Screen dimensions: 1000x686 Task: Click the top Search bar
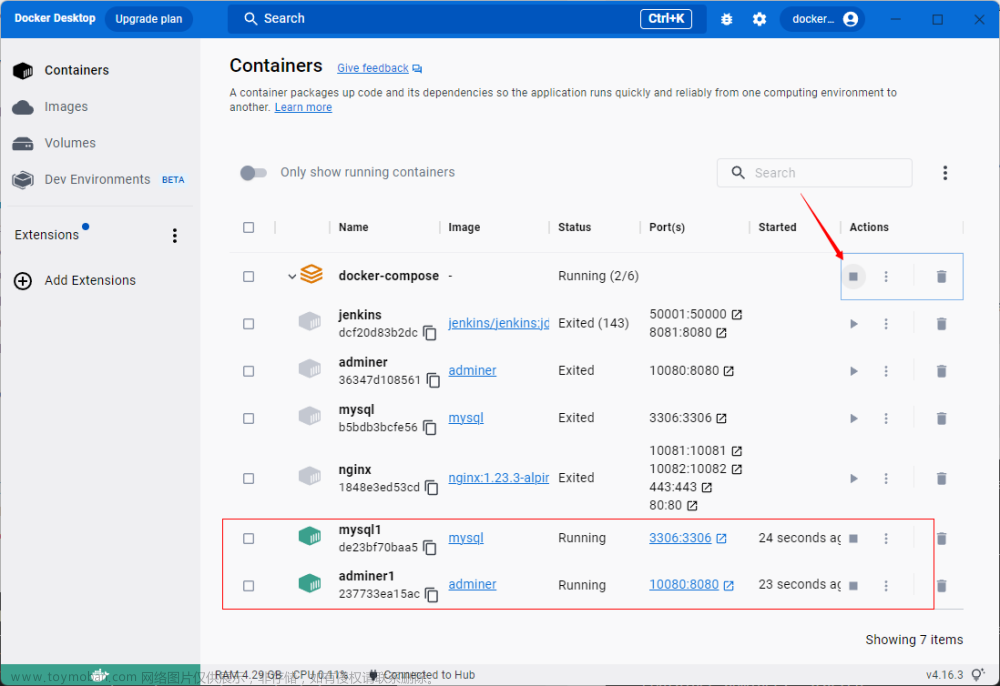[467, 19]
